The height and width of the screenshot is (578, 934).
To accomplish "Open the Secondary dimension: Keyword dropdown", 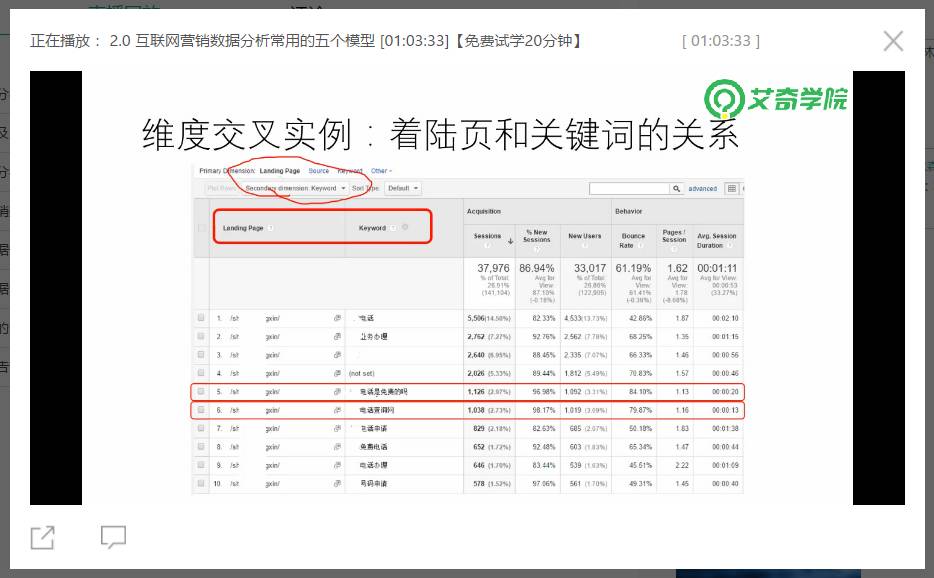I will coord(295,188).
